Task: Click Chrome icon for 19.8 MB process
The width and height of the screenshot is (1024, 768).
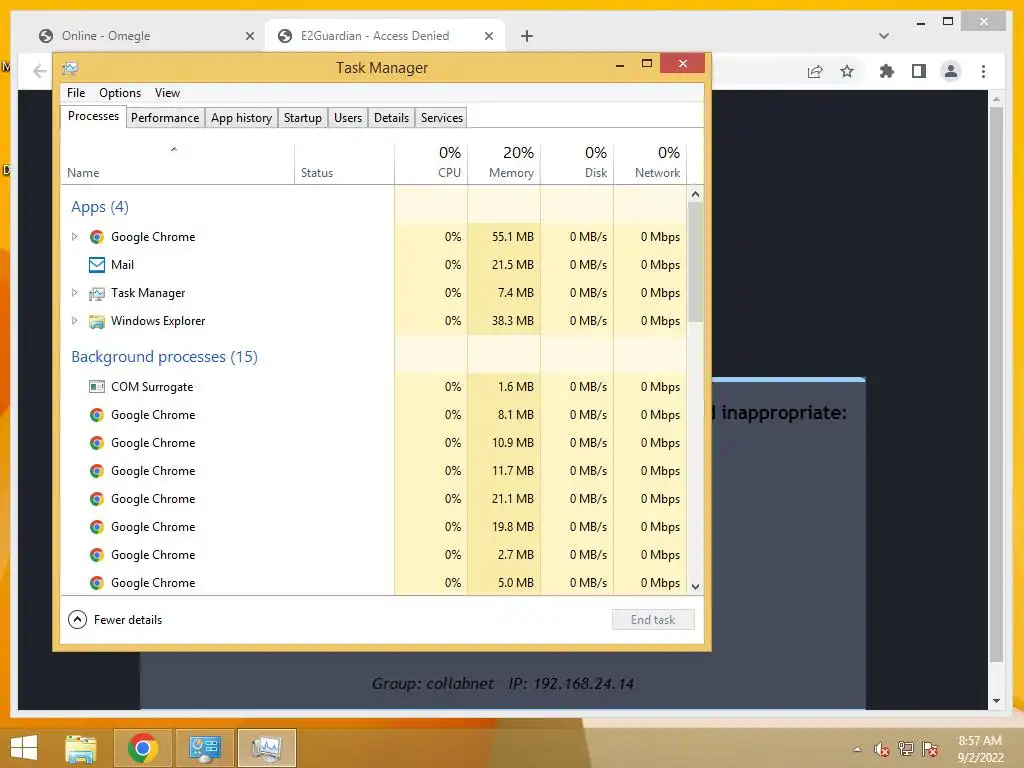Action: click(97, 526)
